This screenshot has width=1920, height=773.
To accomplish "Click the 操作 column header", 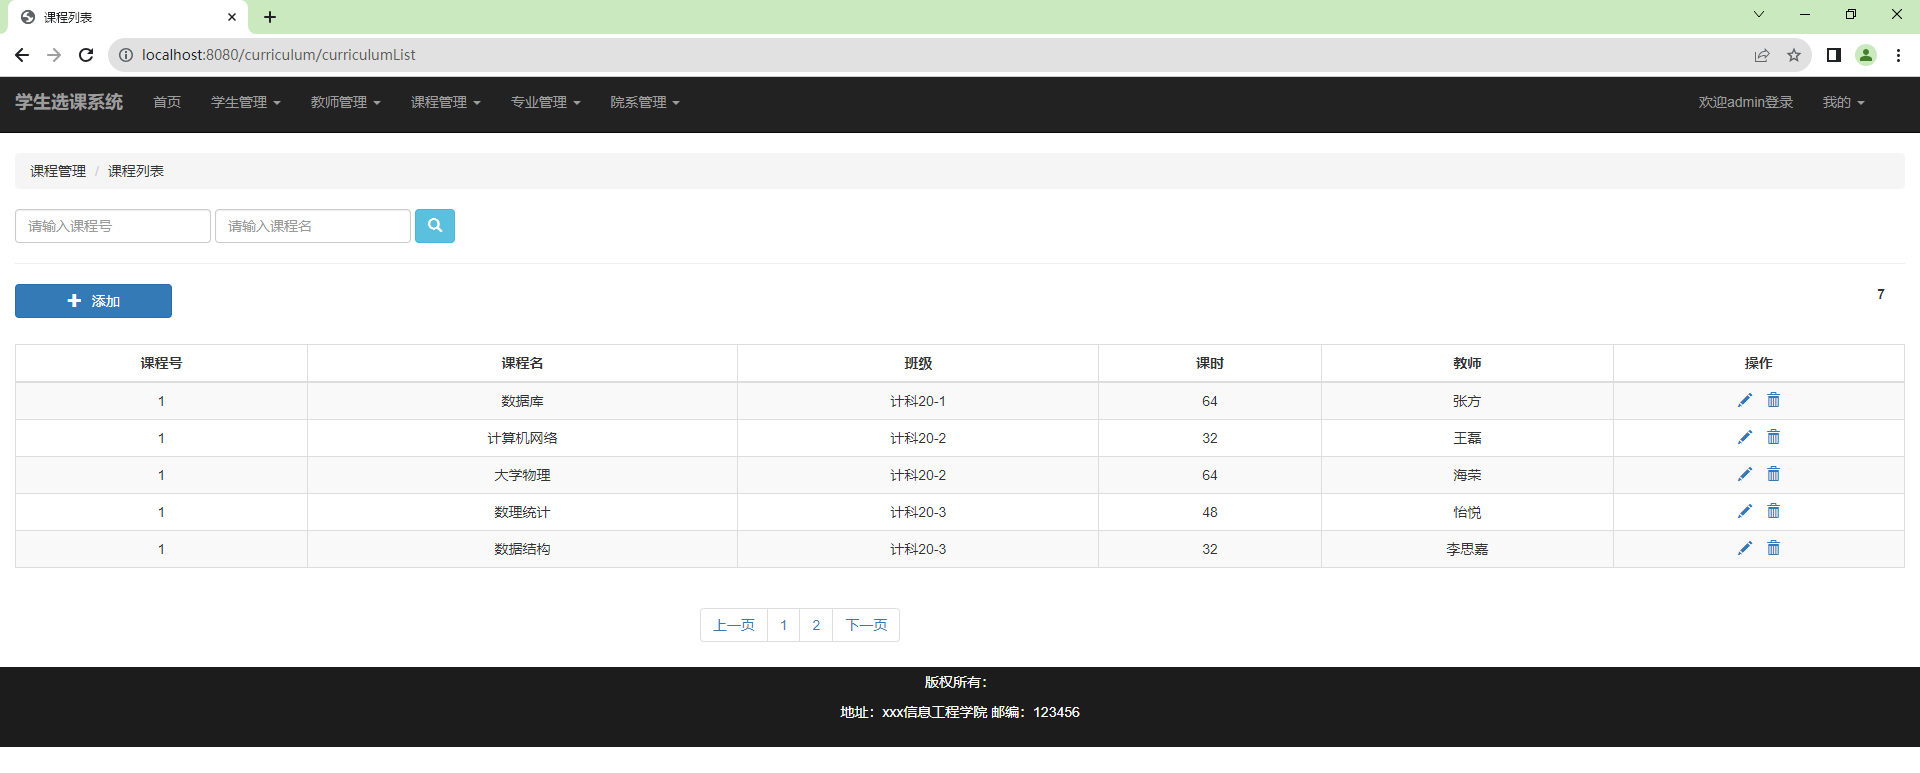I will (1758, 363).
